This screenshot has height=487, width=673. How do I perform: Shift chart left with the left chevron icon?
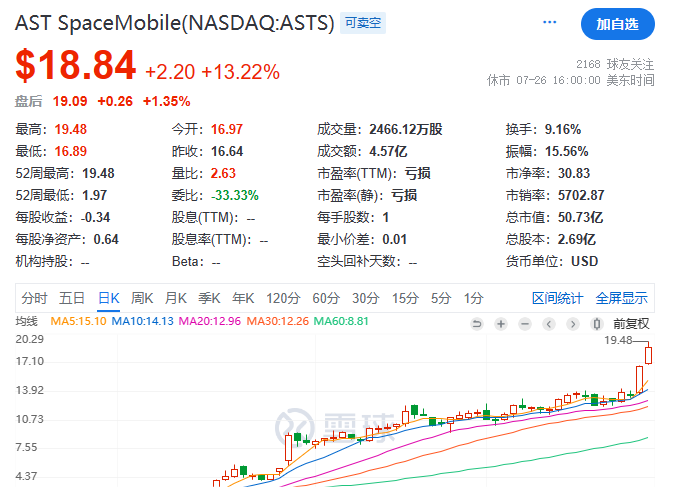coord(549,324)
